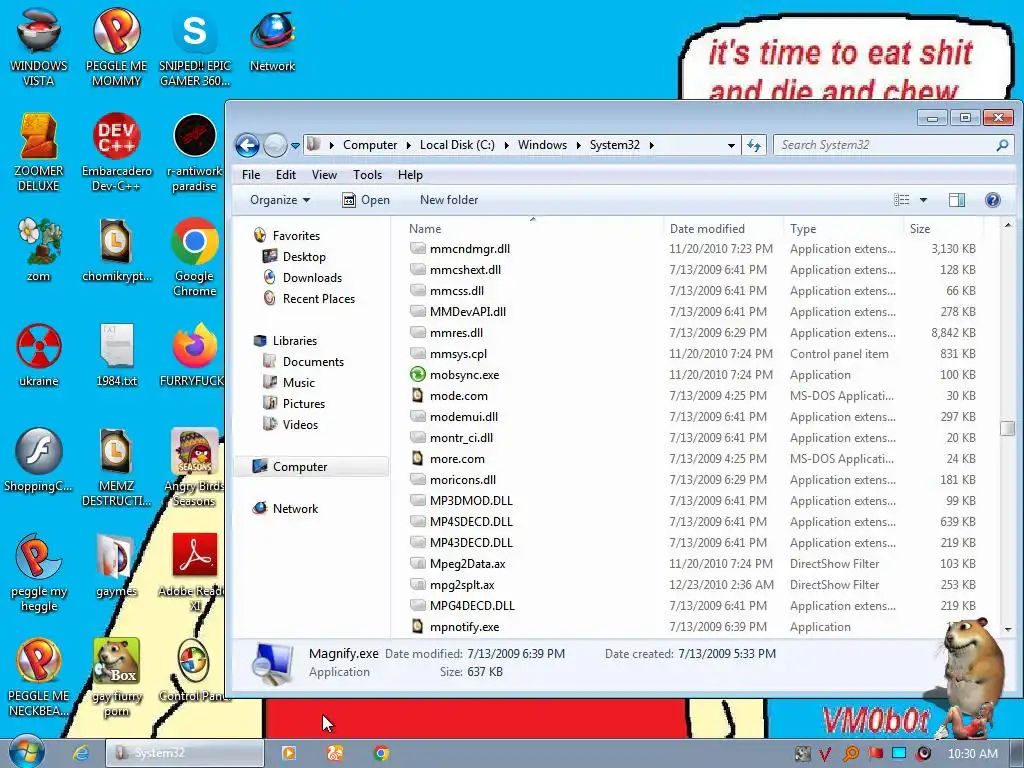Select Desktop in Favorites
Screen dimensions: 1024x768
click(x=294, y=257)
